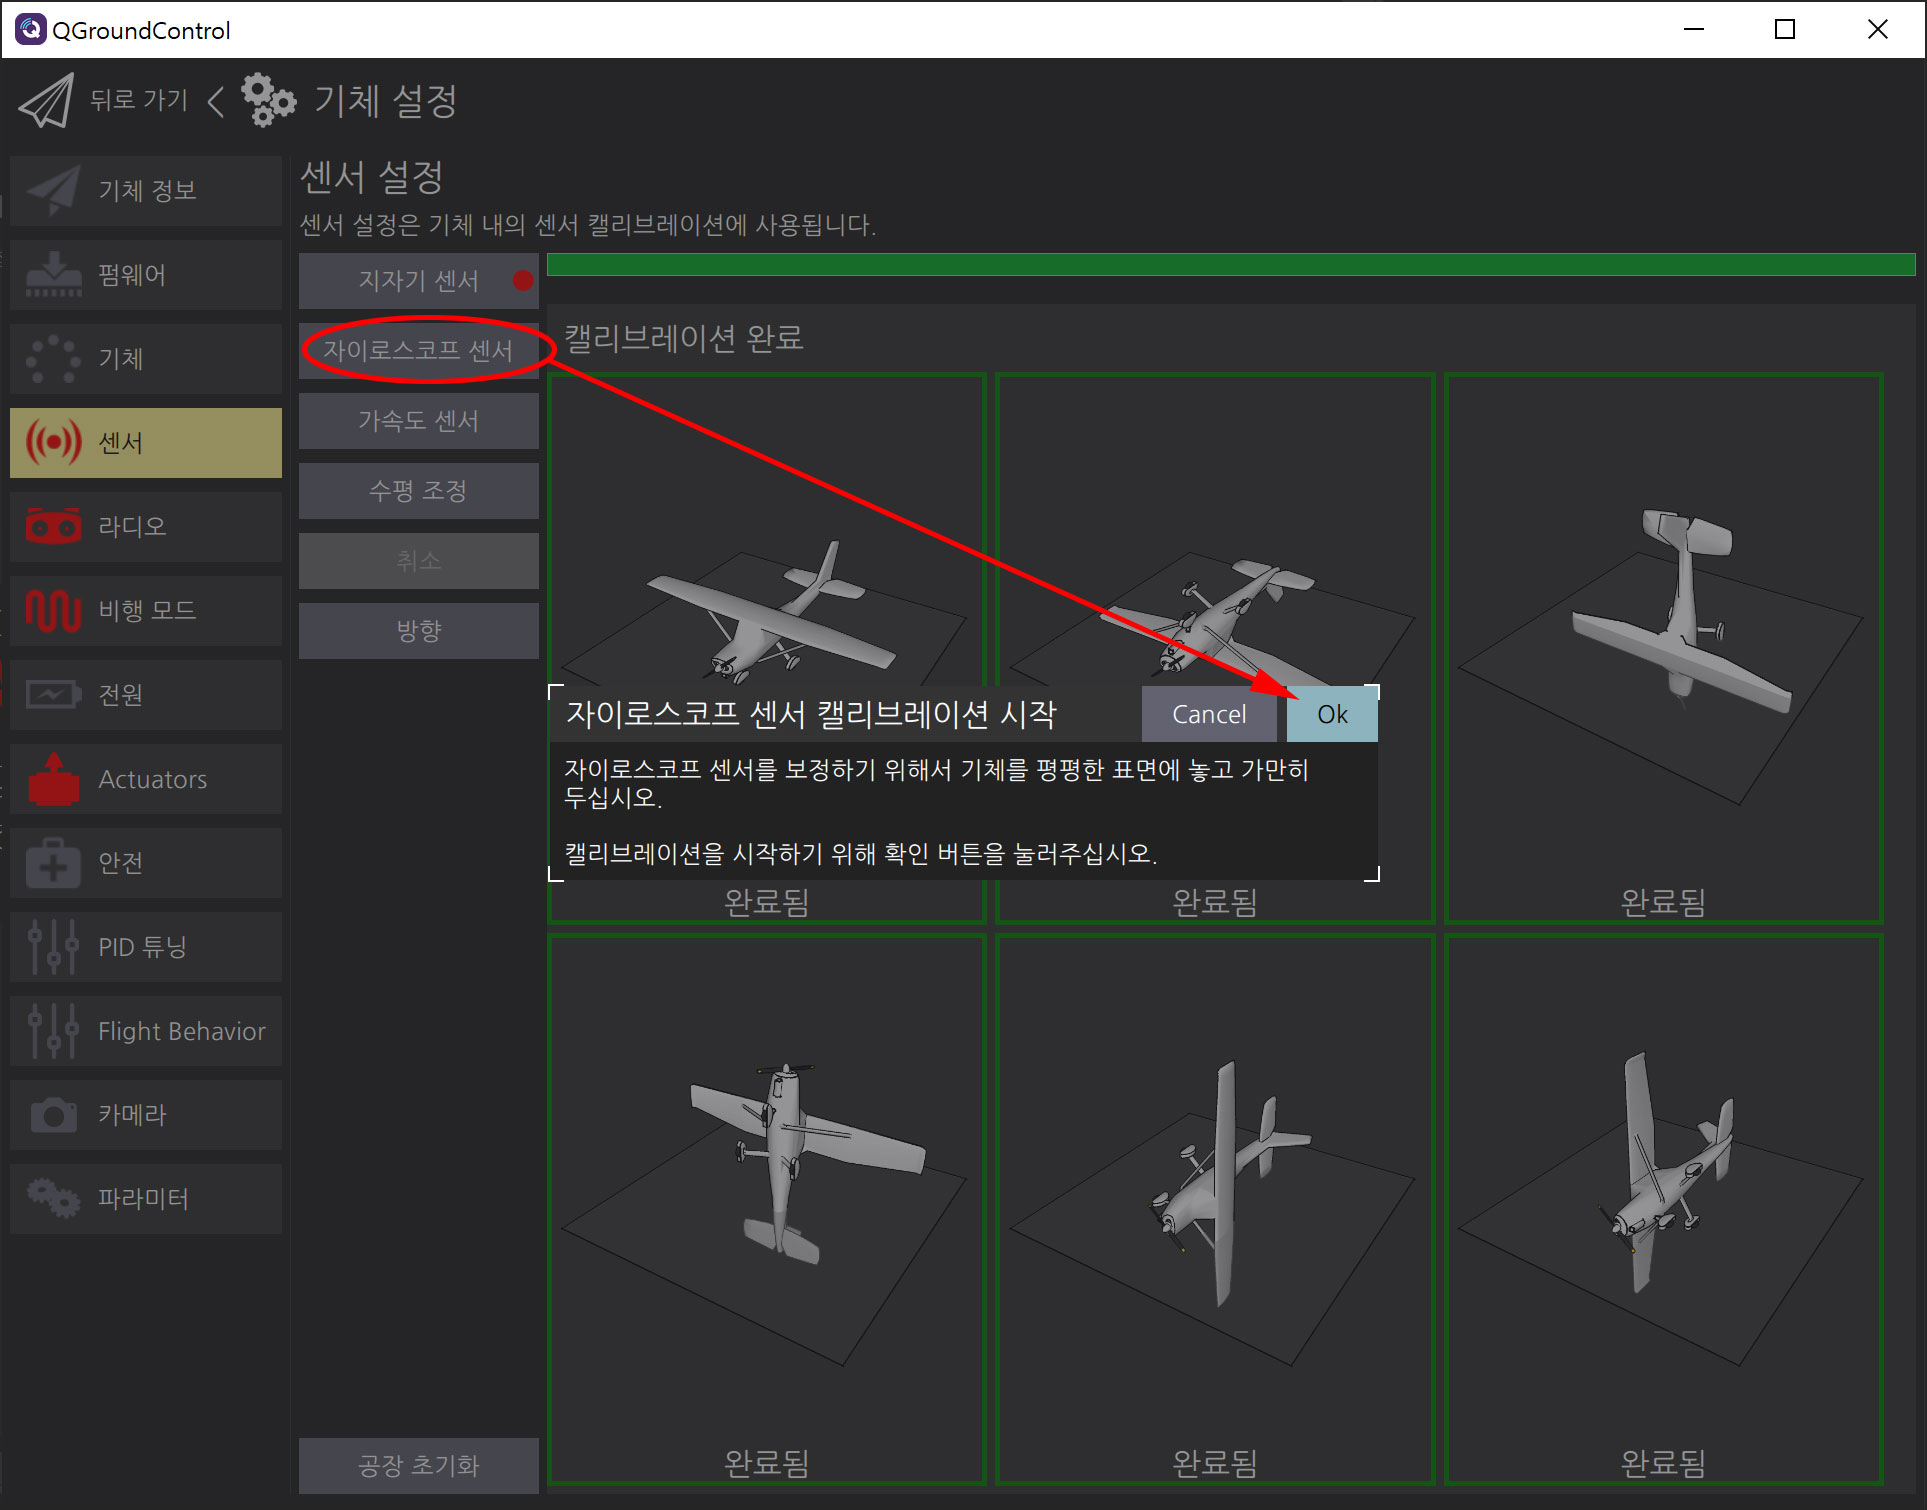Screen dimensions: 1927x1510
Task: Click the 공장 초기화 factory reset button
Action: pos(418,1465)
